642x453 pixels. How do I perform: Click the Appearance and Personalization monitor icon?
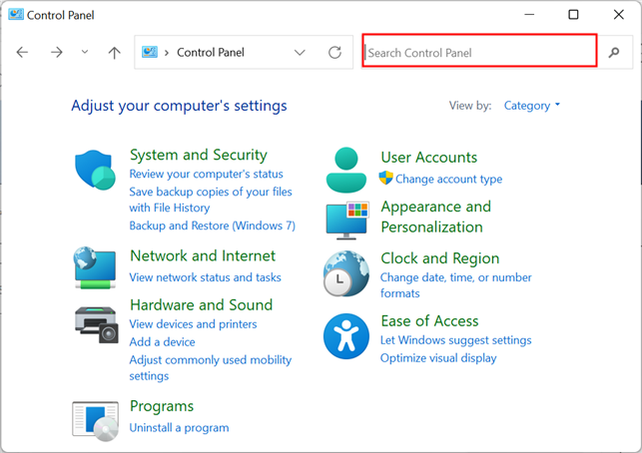[x=347, y=219]
